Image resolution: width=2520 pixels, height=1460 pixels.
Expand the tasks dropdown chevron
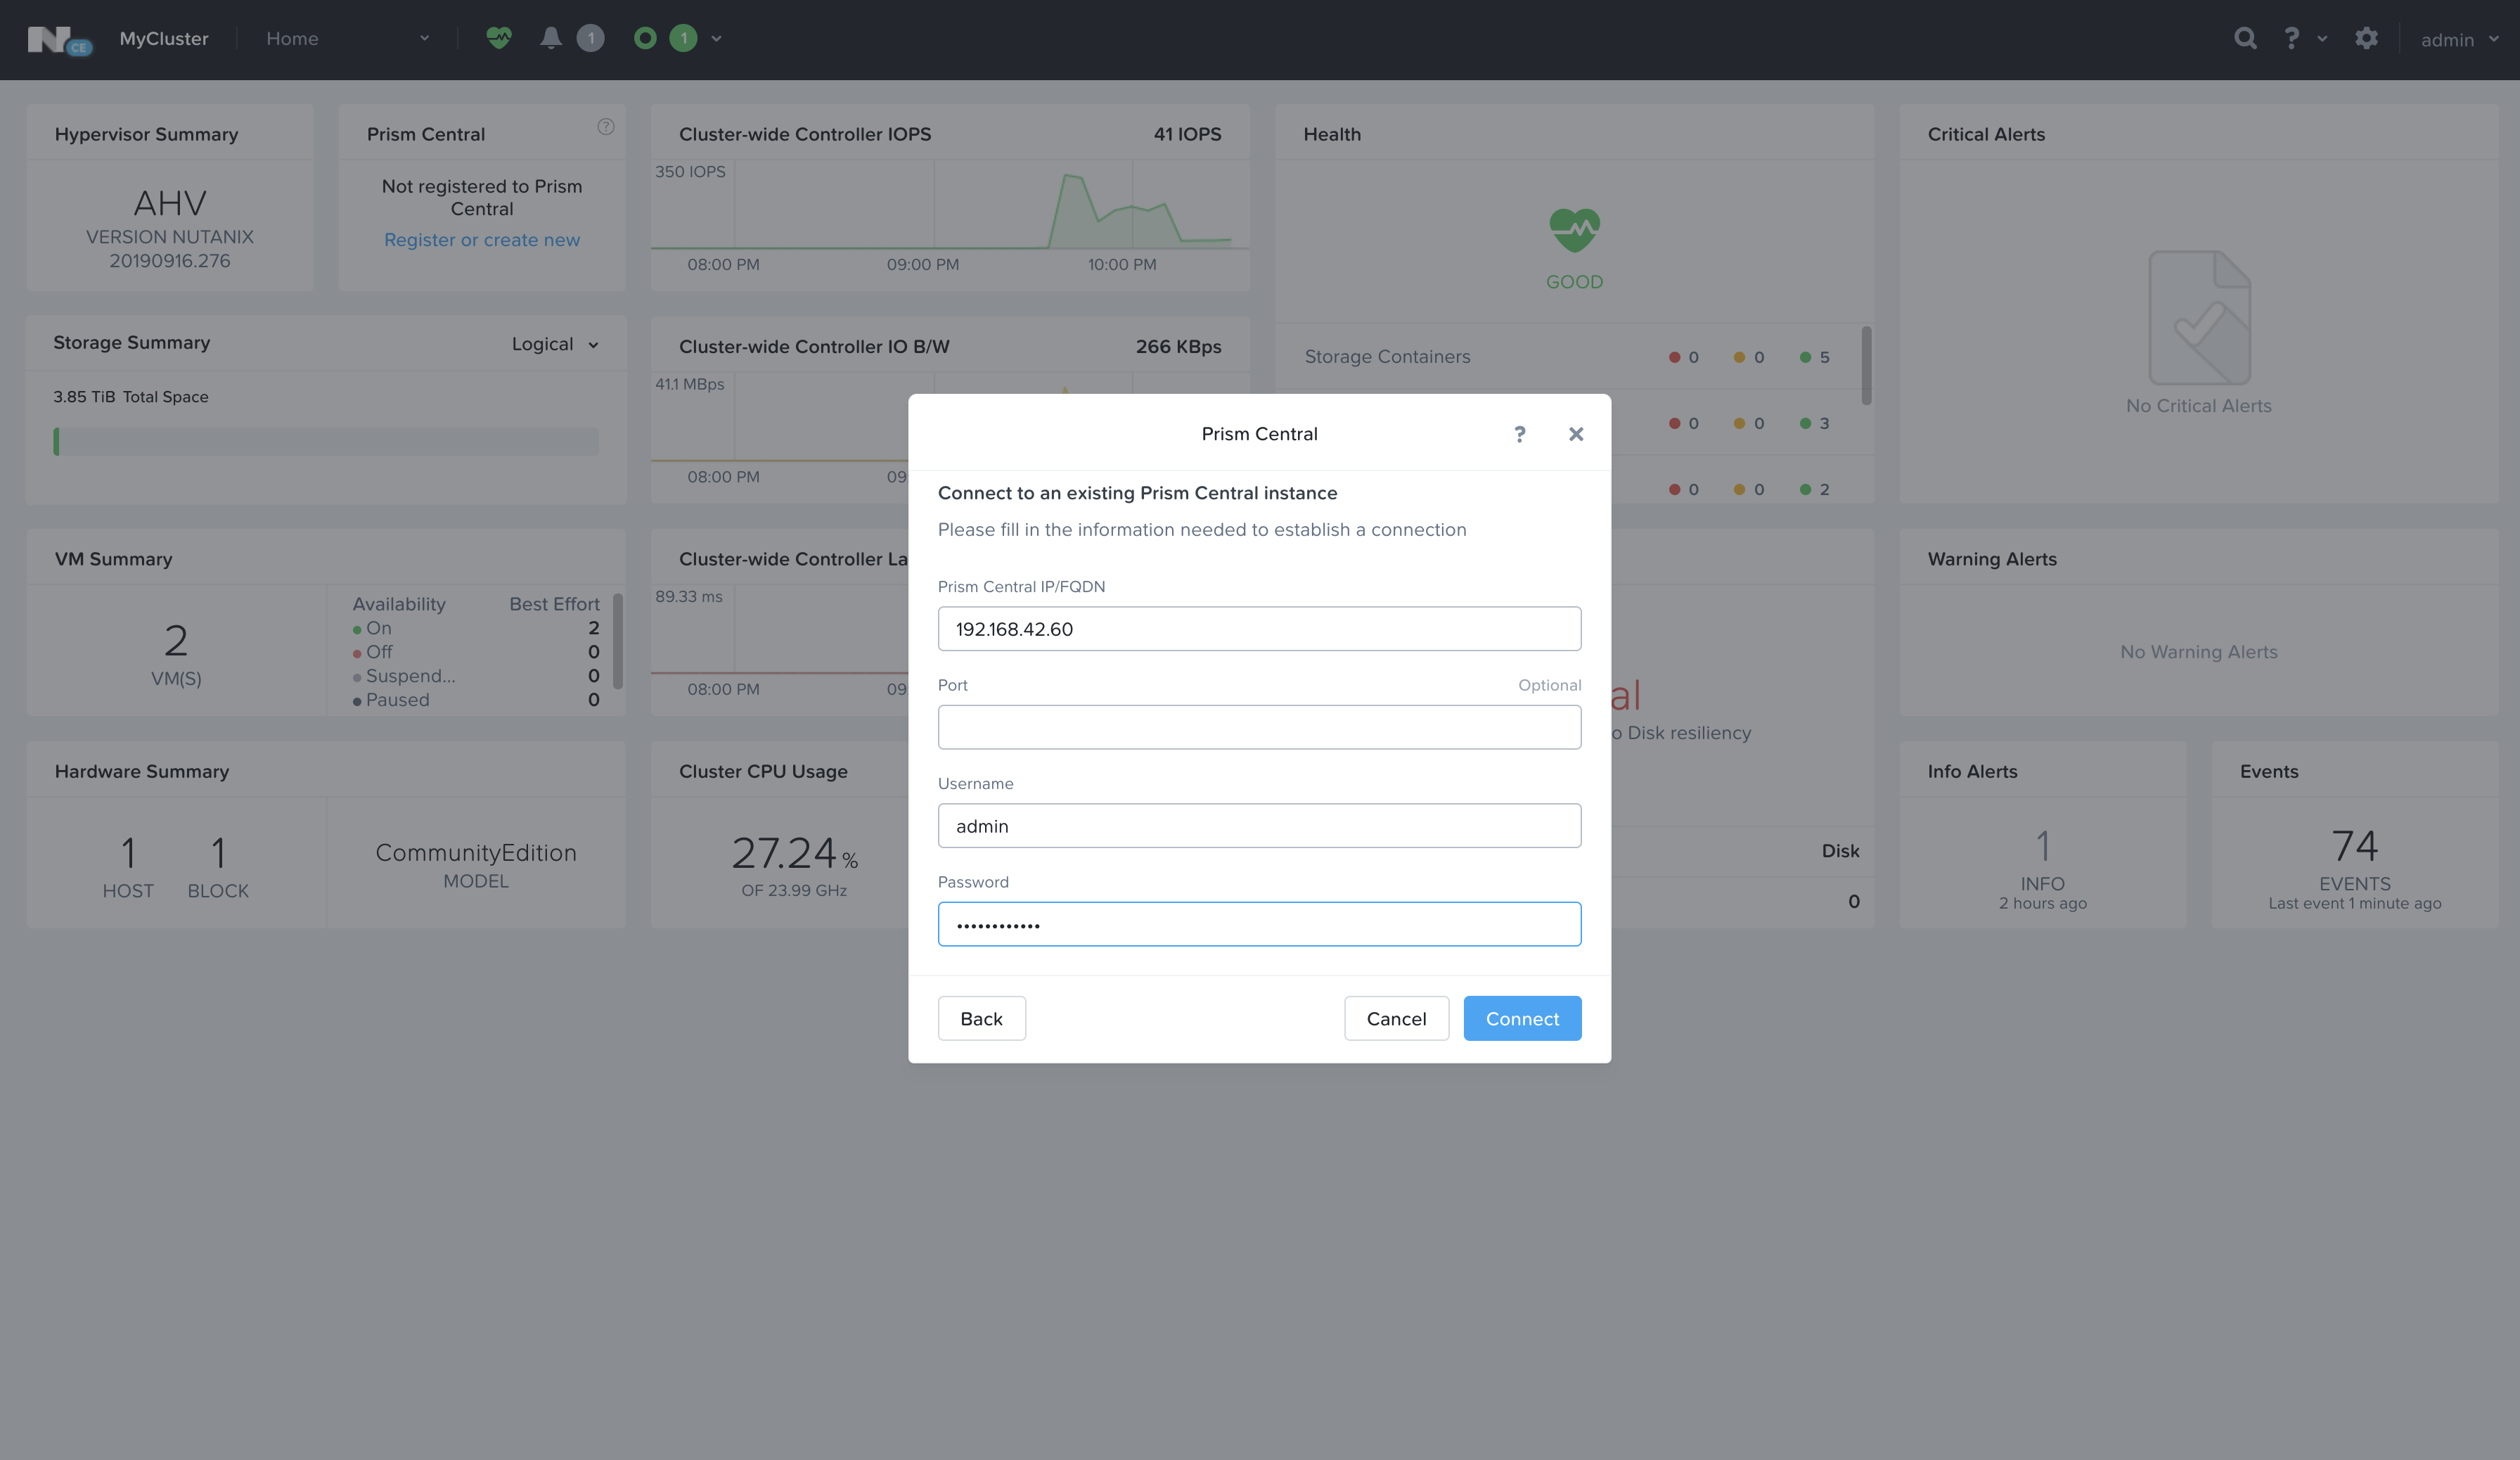[717, 38]
